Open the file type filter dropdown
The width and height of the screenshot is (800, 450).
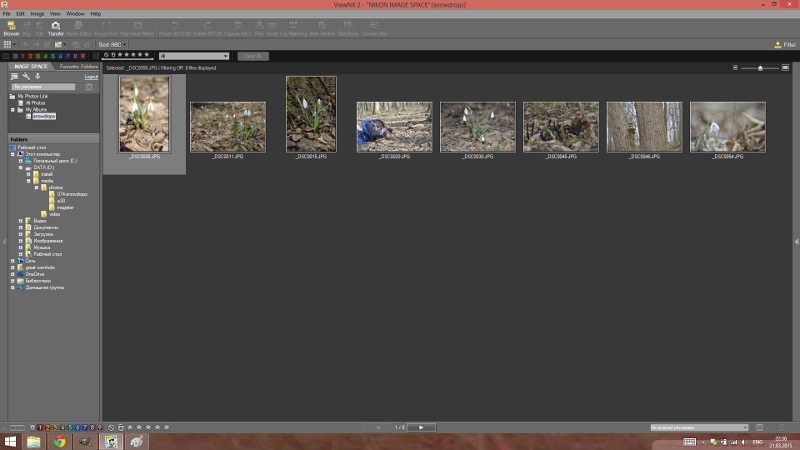(x=194, y=56)
